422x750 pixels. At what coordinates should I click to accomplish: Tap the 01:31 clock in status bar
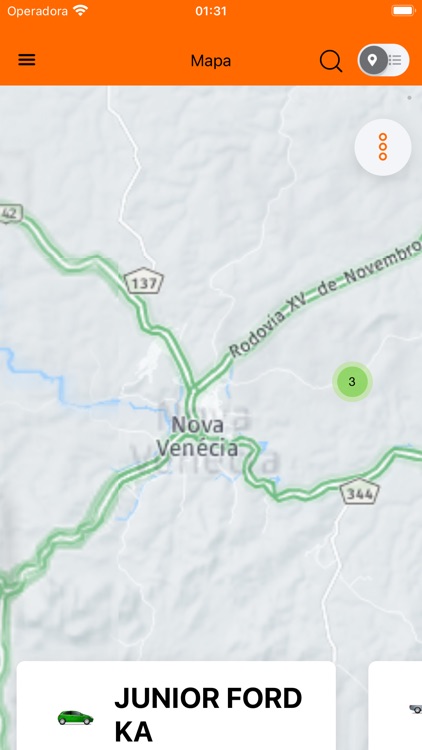211,11
